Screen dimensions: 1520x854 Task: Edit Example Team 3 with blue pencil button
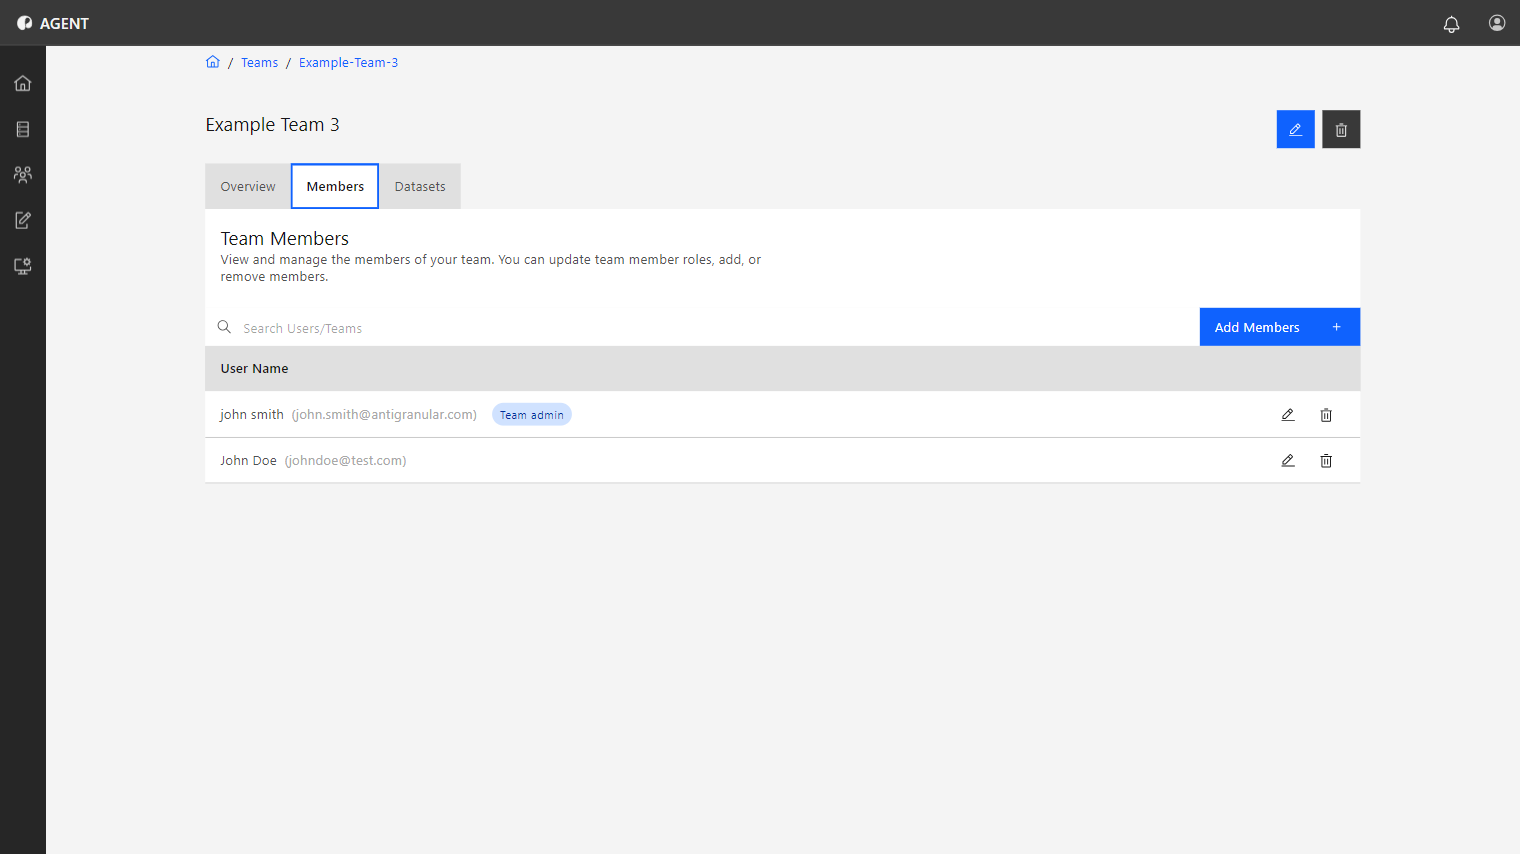[1295, 129]
